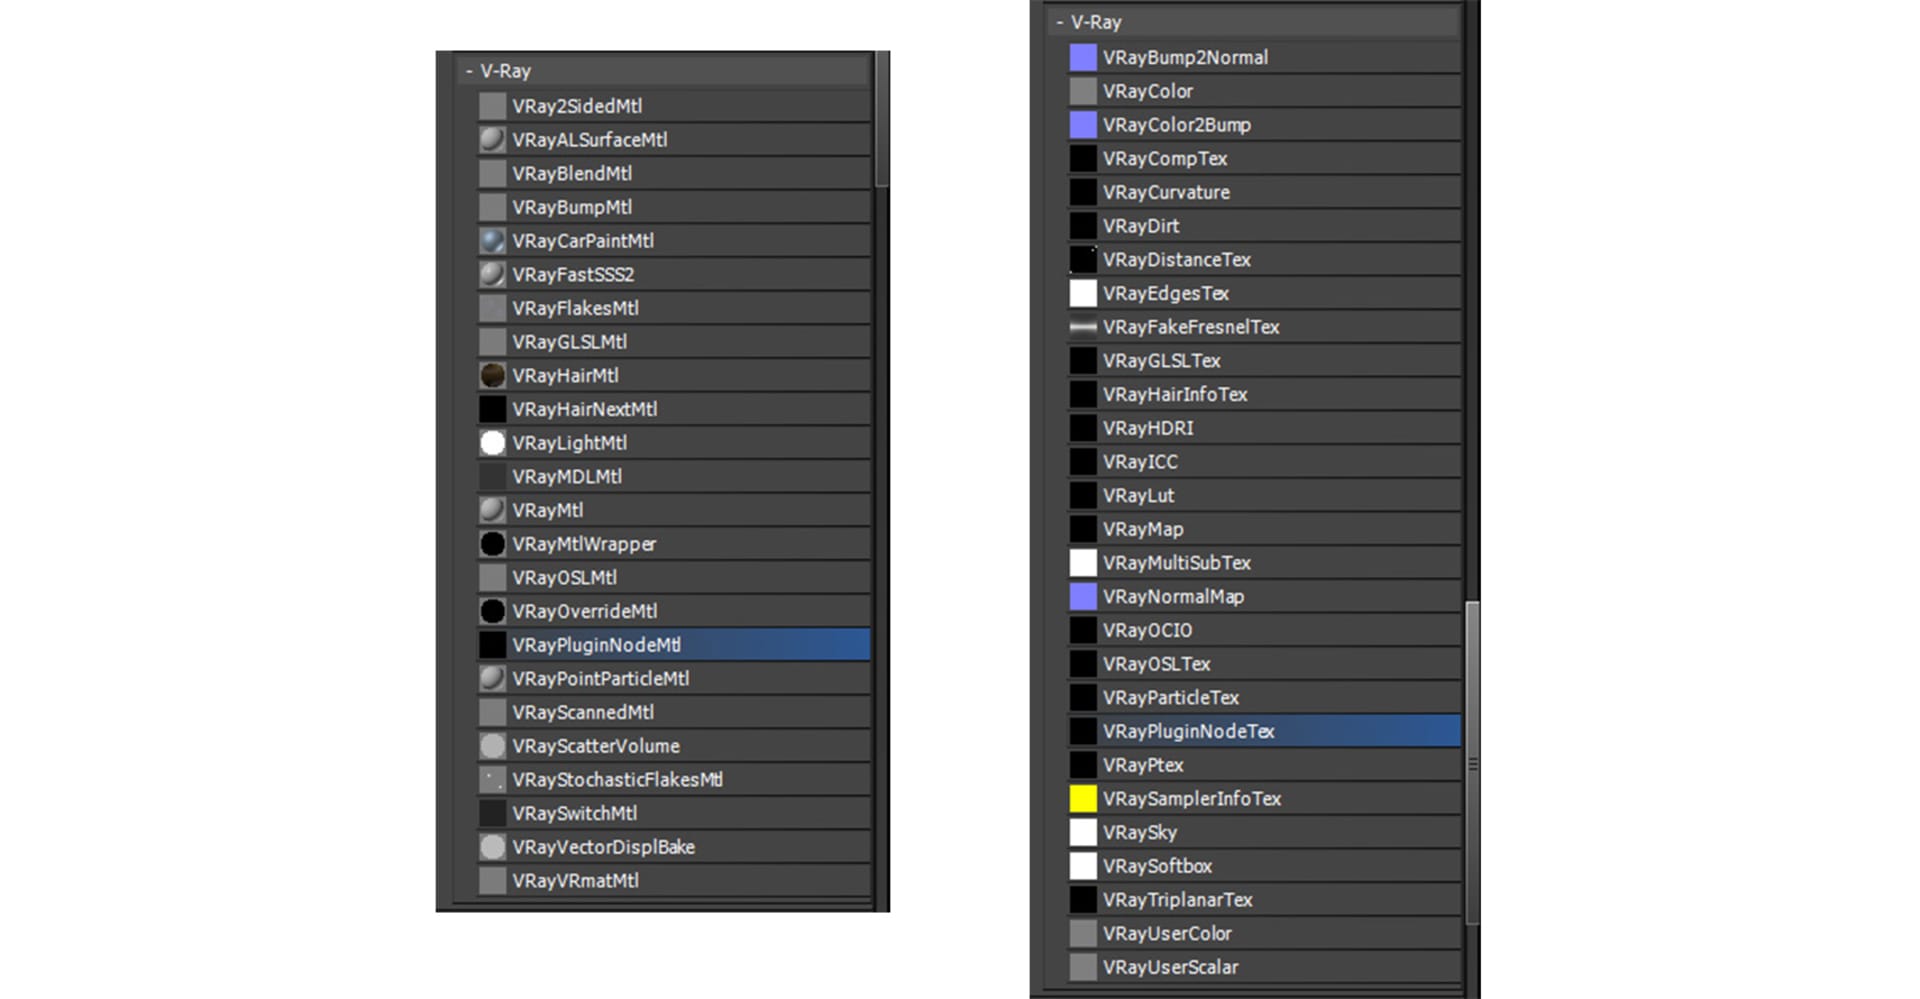The image size is (1920, 999).
Task: Pick VRayScannedMtl material
Action: pos(674,712)
